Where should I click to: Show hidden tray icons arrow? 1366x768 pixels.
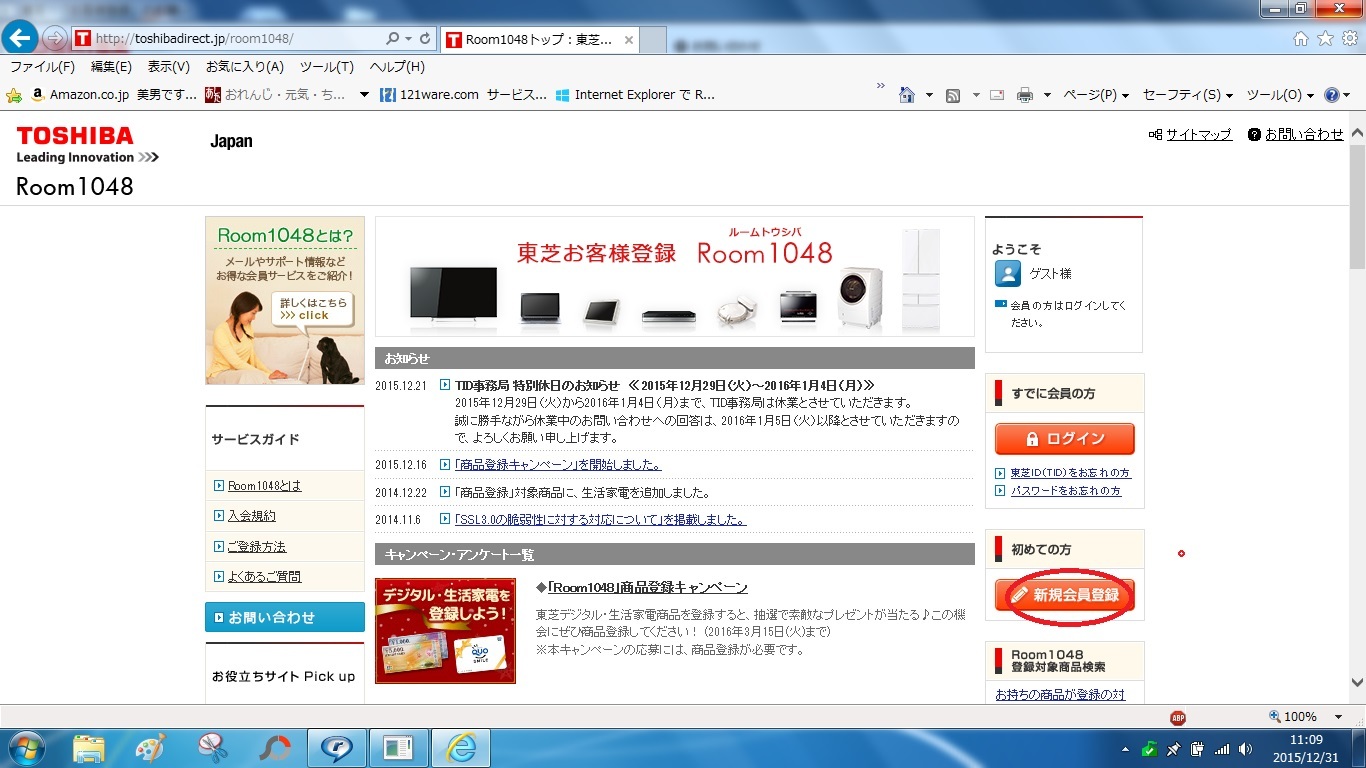click(1126, 749)
